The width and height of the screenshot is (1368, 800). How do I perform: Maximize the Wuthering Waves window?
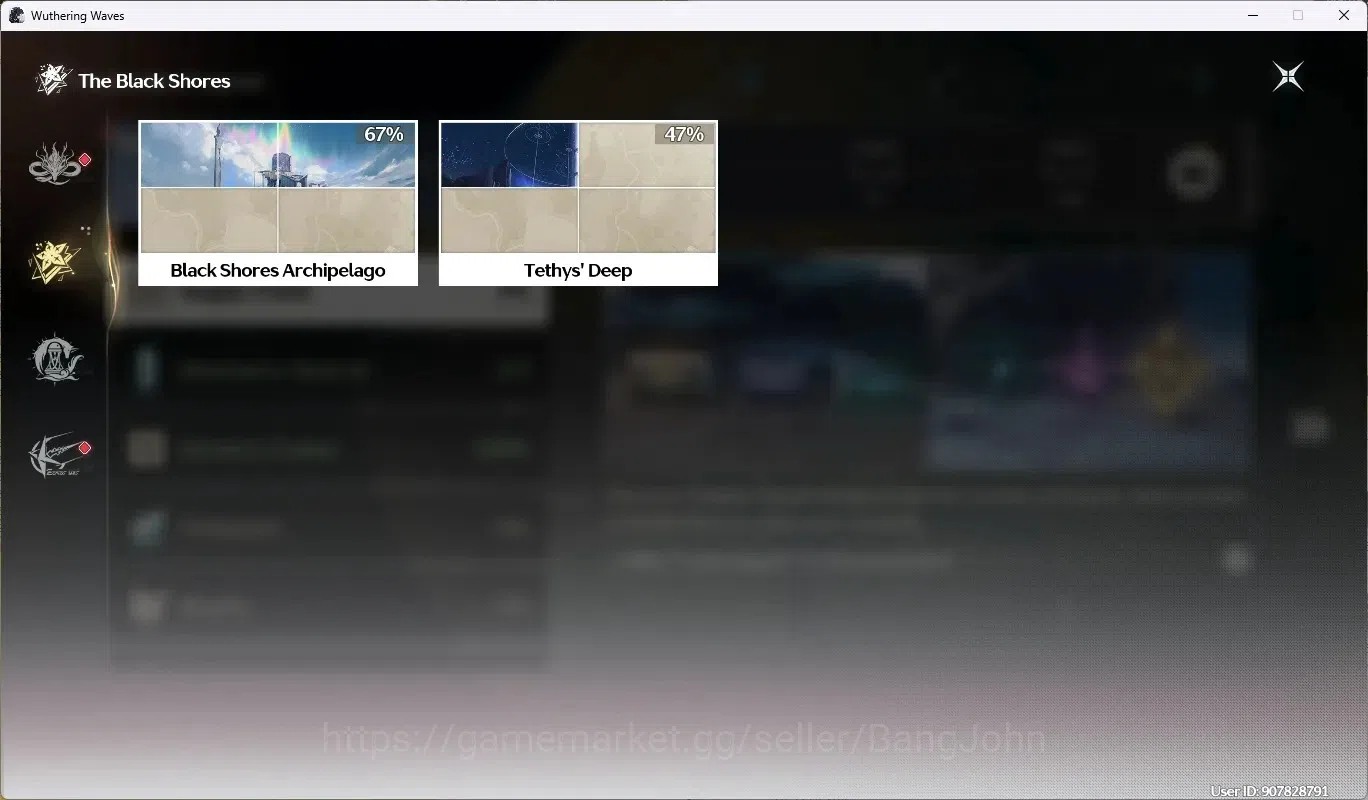pos(1298,15)
